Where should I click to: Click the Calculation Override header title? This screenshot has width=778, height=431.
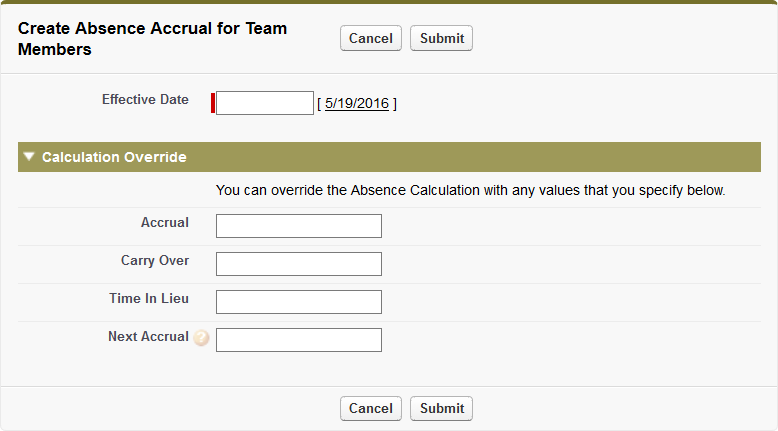pyautogui.click(x=114, y=157)
